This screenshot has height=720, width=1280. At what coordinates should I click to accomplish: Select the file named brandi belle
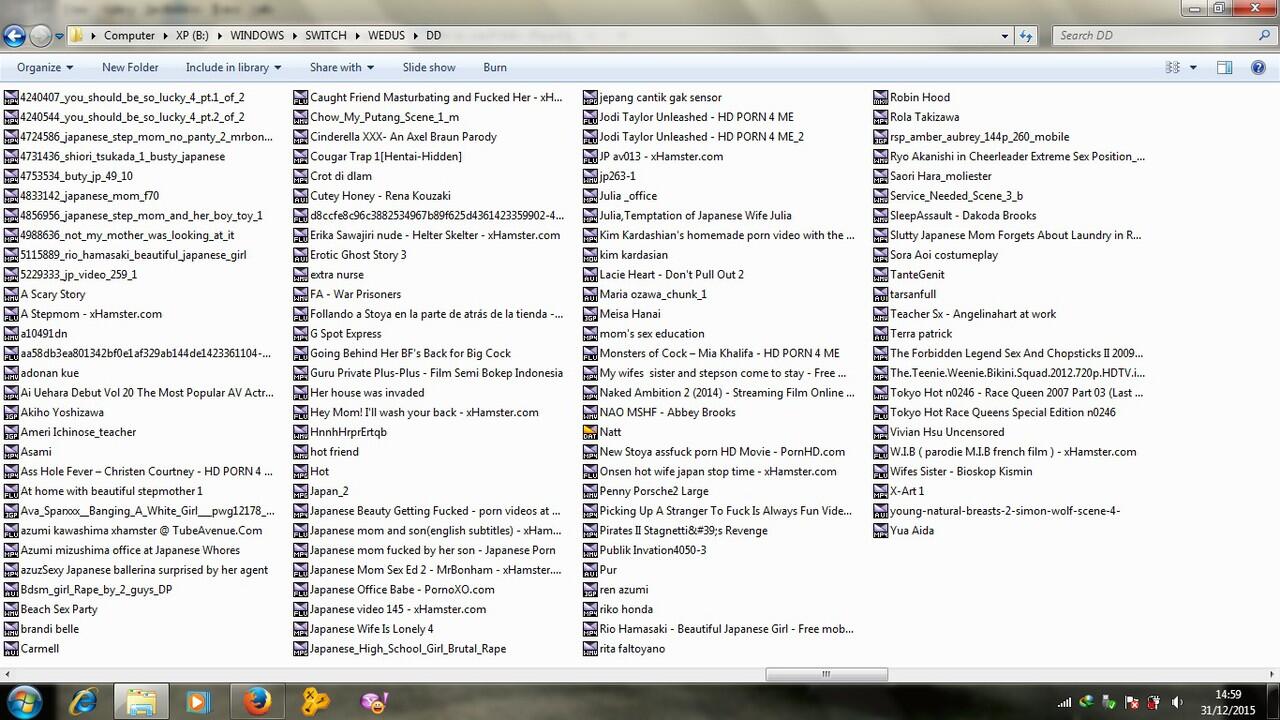[50, 629]
